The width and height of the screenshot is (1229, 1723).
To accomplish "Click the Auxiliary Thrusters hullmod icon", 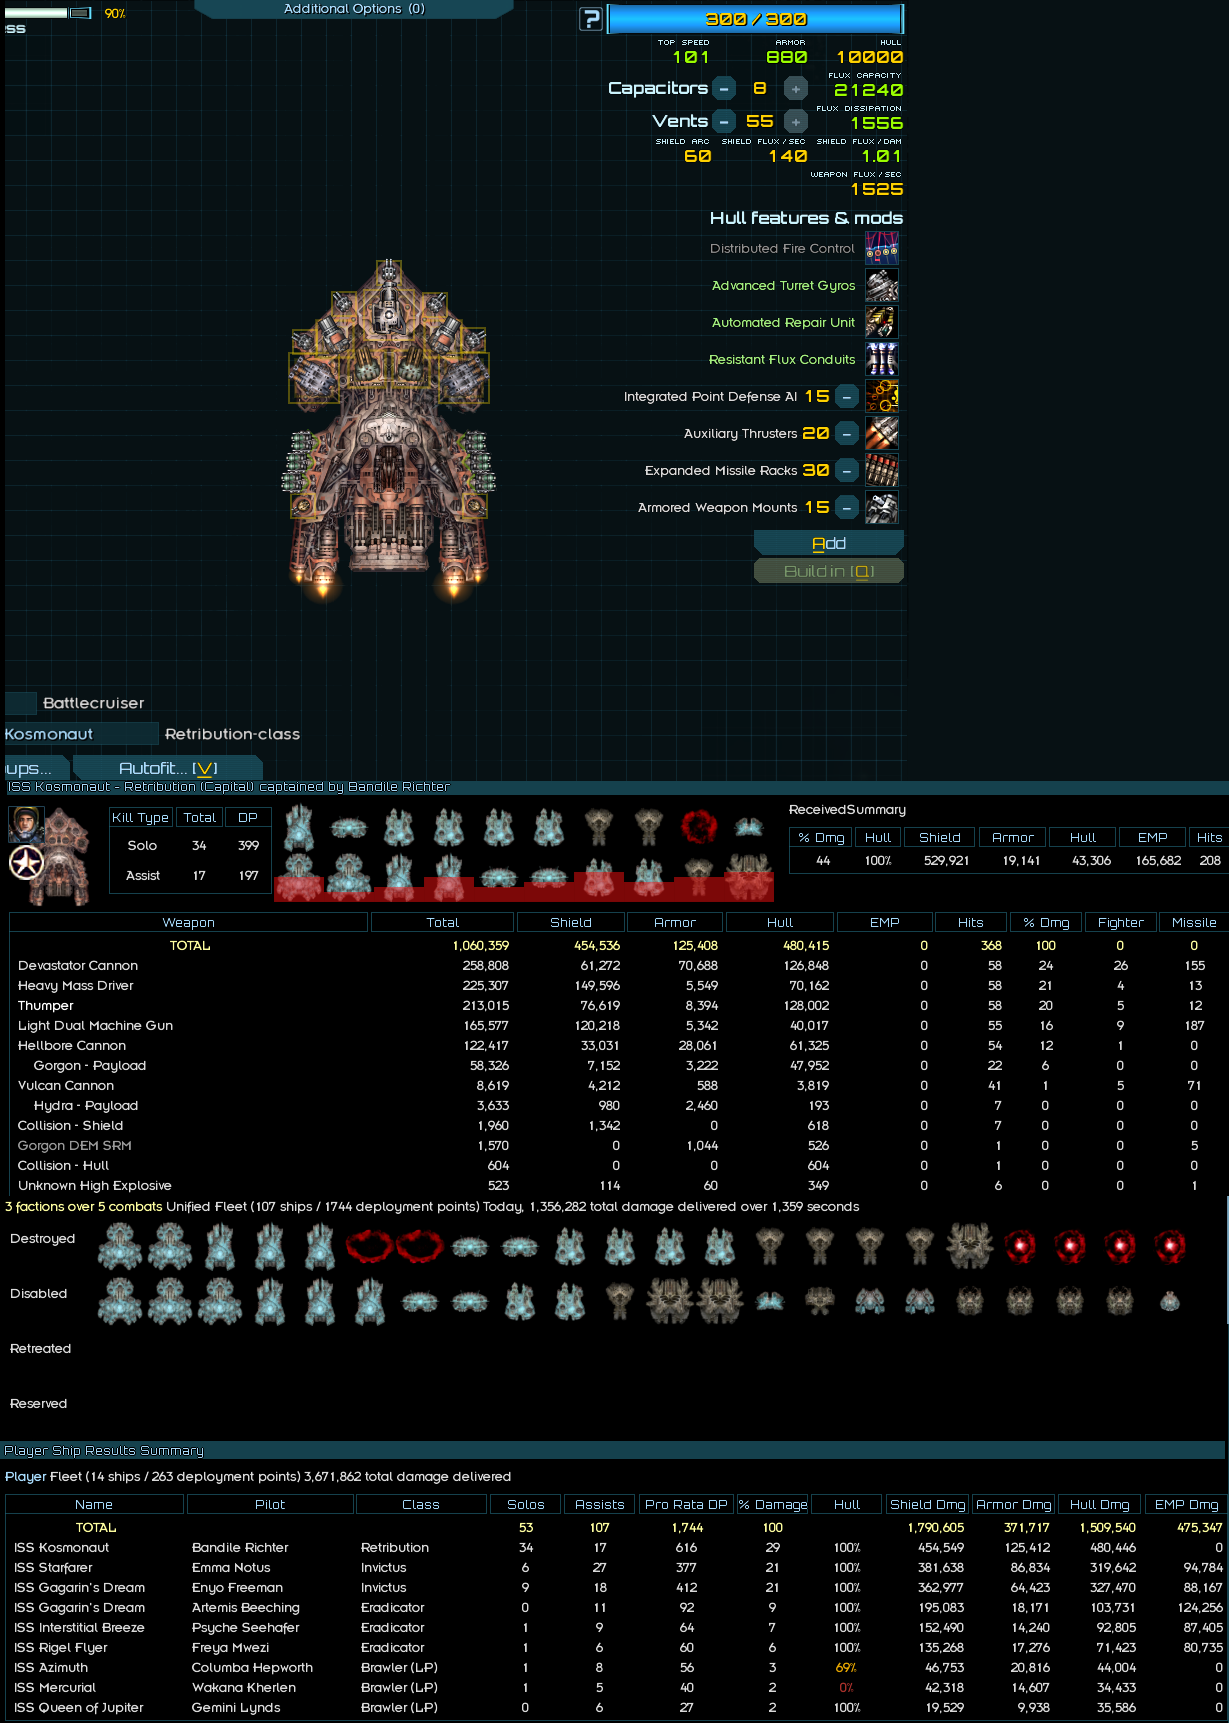I will [x=882, y=433].
